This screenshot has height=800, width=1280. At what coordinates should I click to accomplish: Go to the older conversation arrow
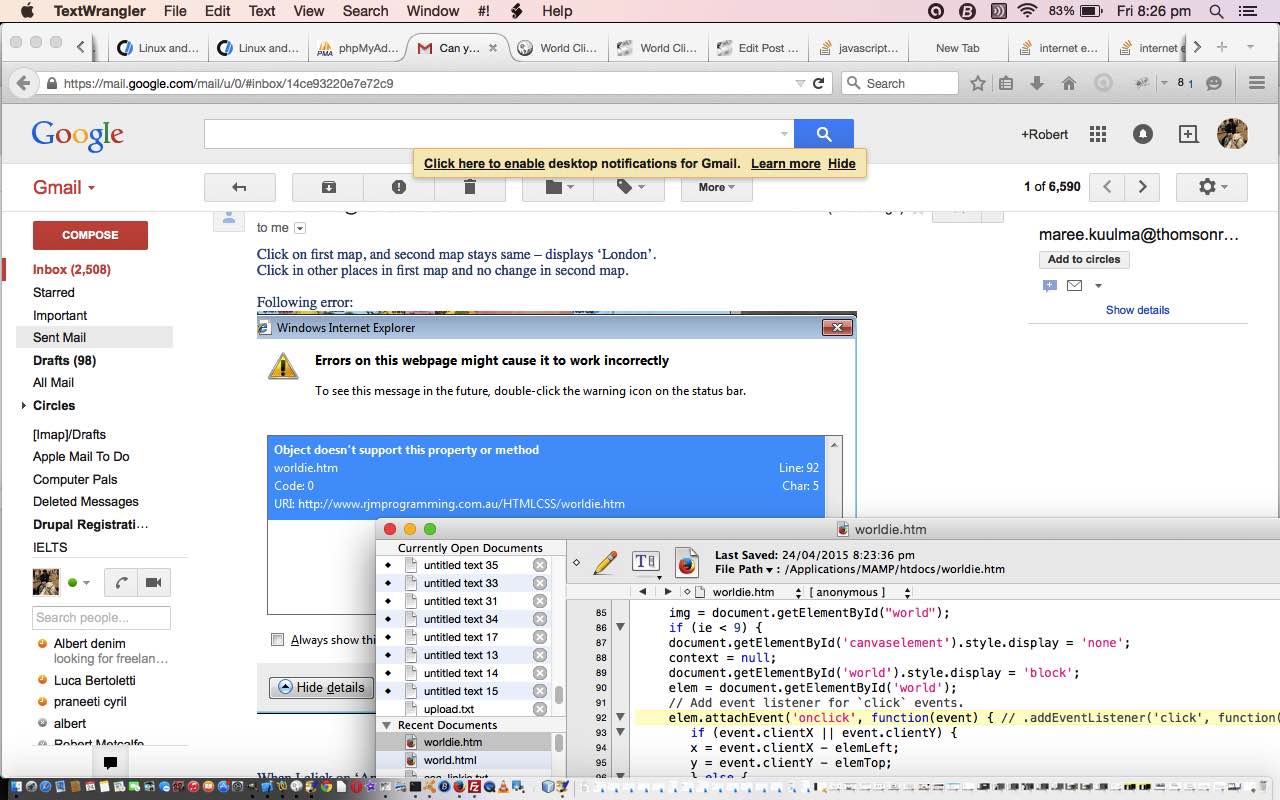tap(1142, 187)
